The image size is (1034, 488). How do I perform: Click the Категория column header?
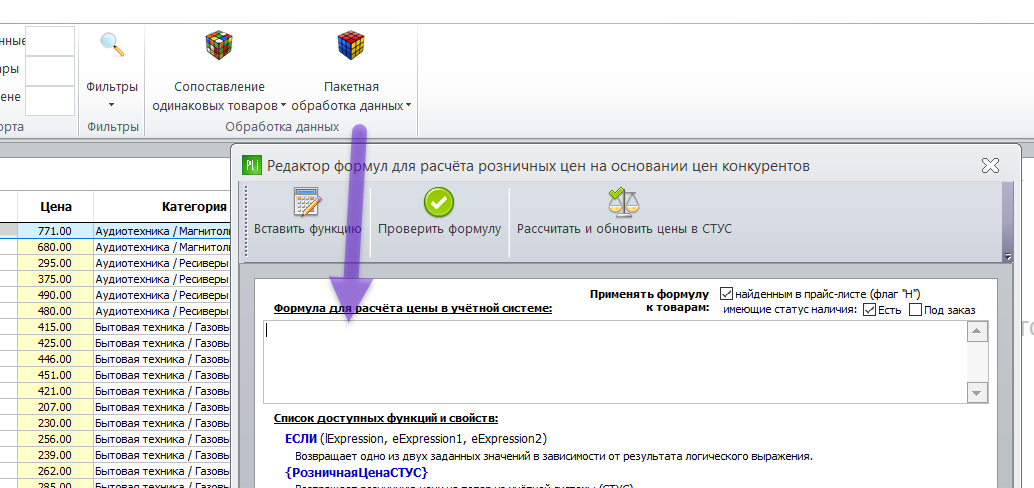point(162,206)
